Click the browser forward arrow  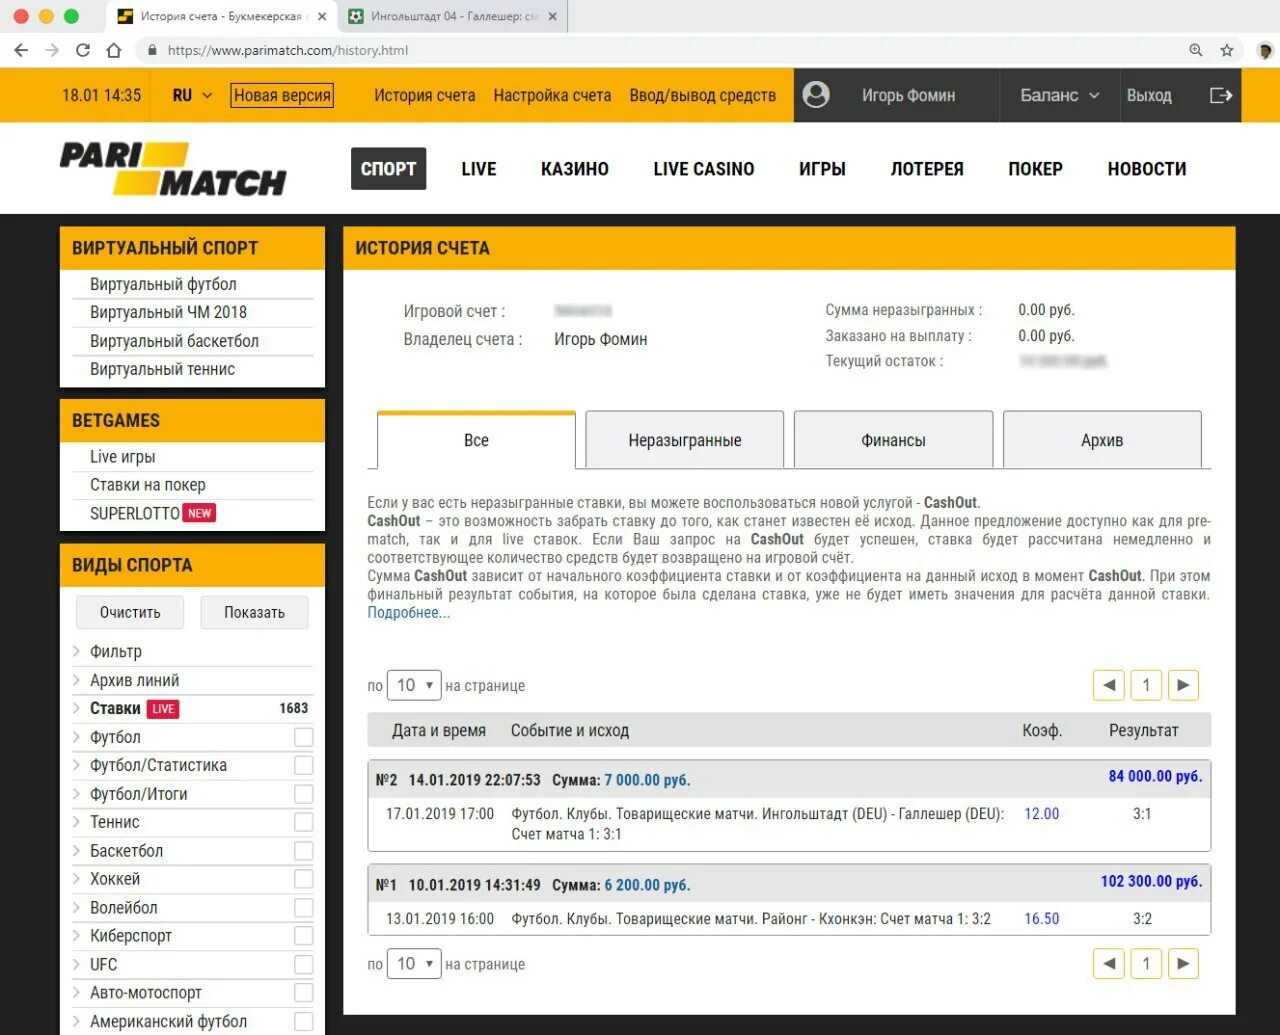click(x=52, y=50)
